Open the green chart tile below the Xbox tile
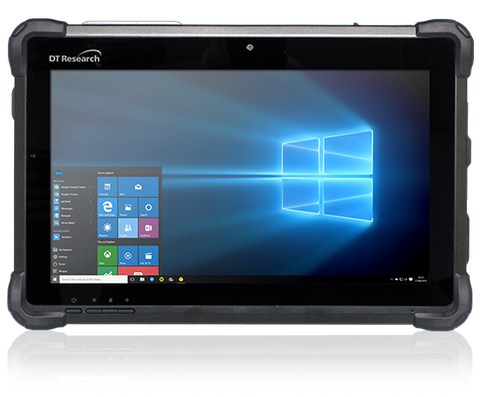Screen dimensions: 480x397 coord(107,271)
